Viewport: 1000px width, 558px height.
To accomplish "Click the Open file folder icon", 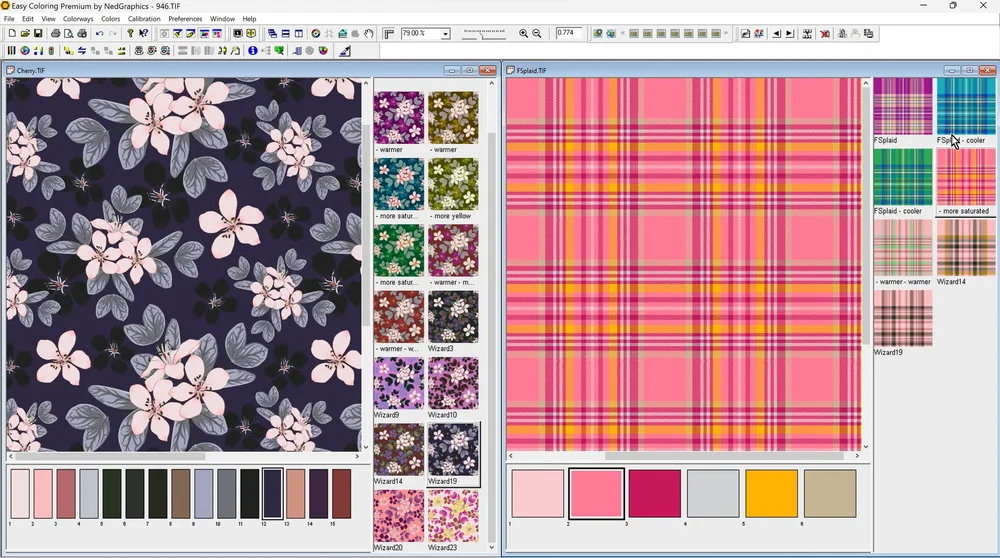I will tap(24, 34).
